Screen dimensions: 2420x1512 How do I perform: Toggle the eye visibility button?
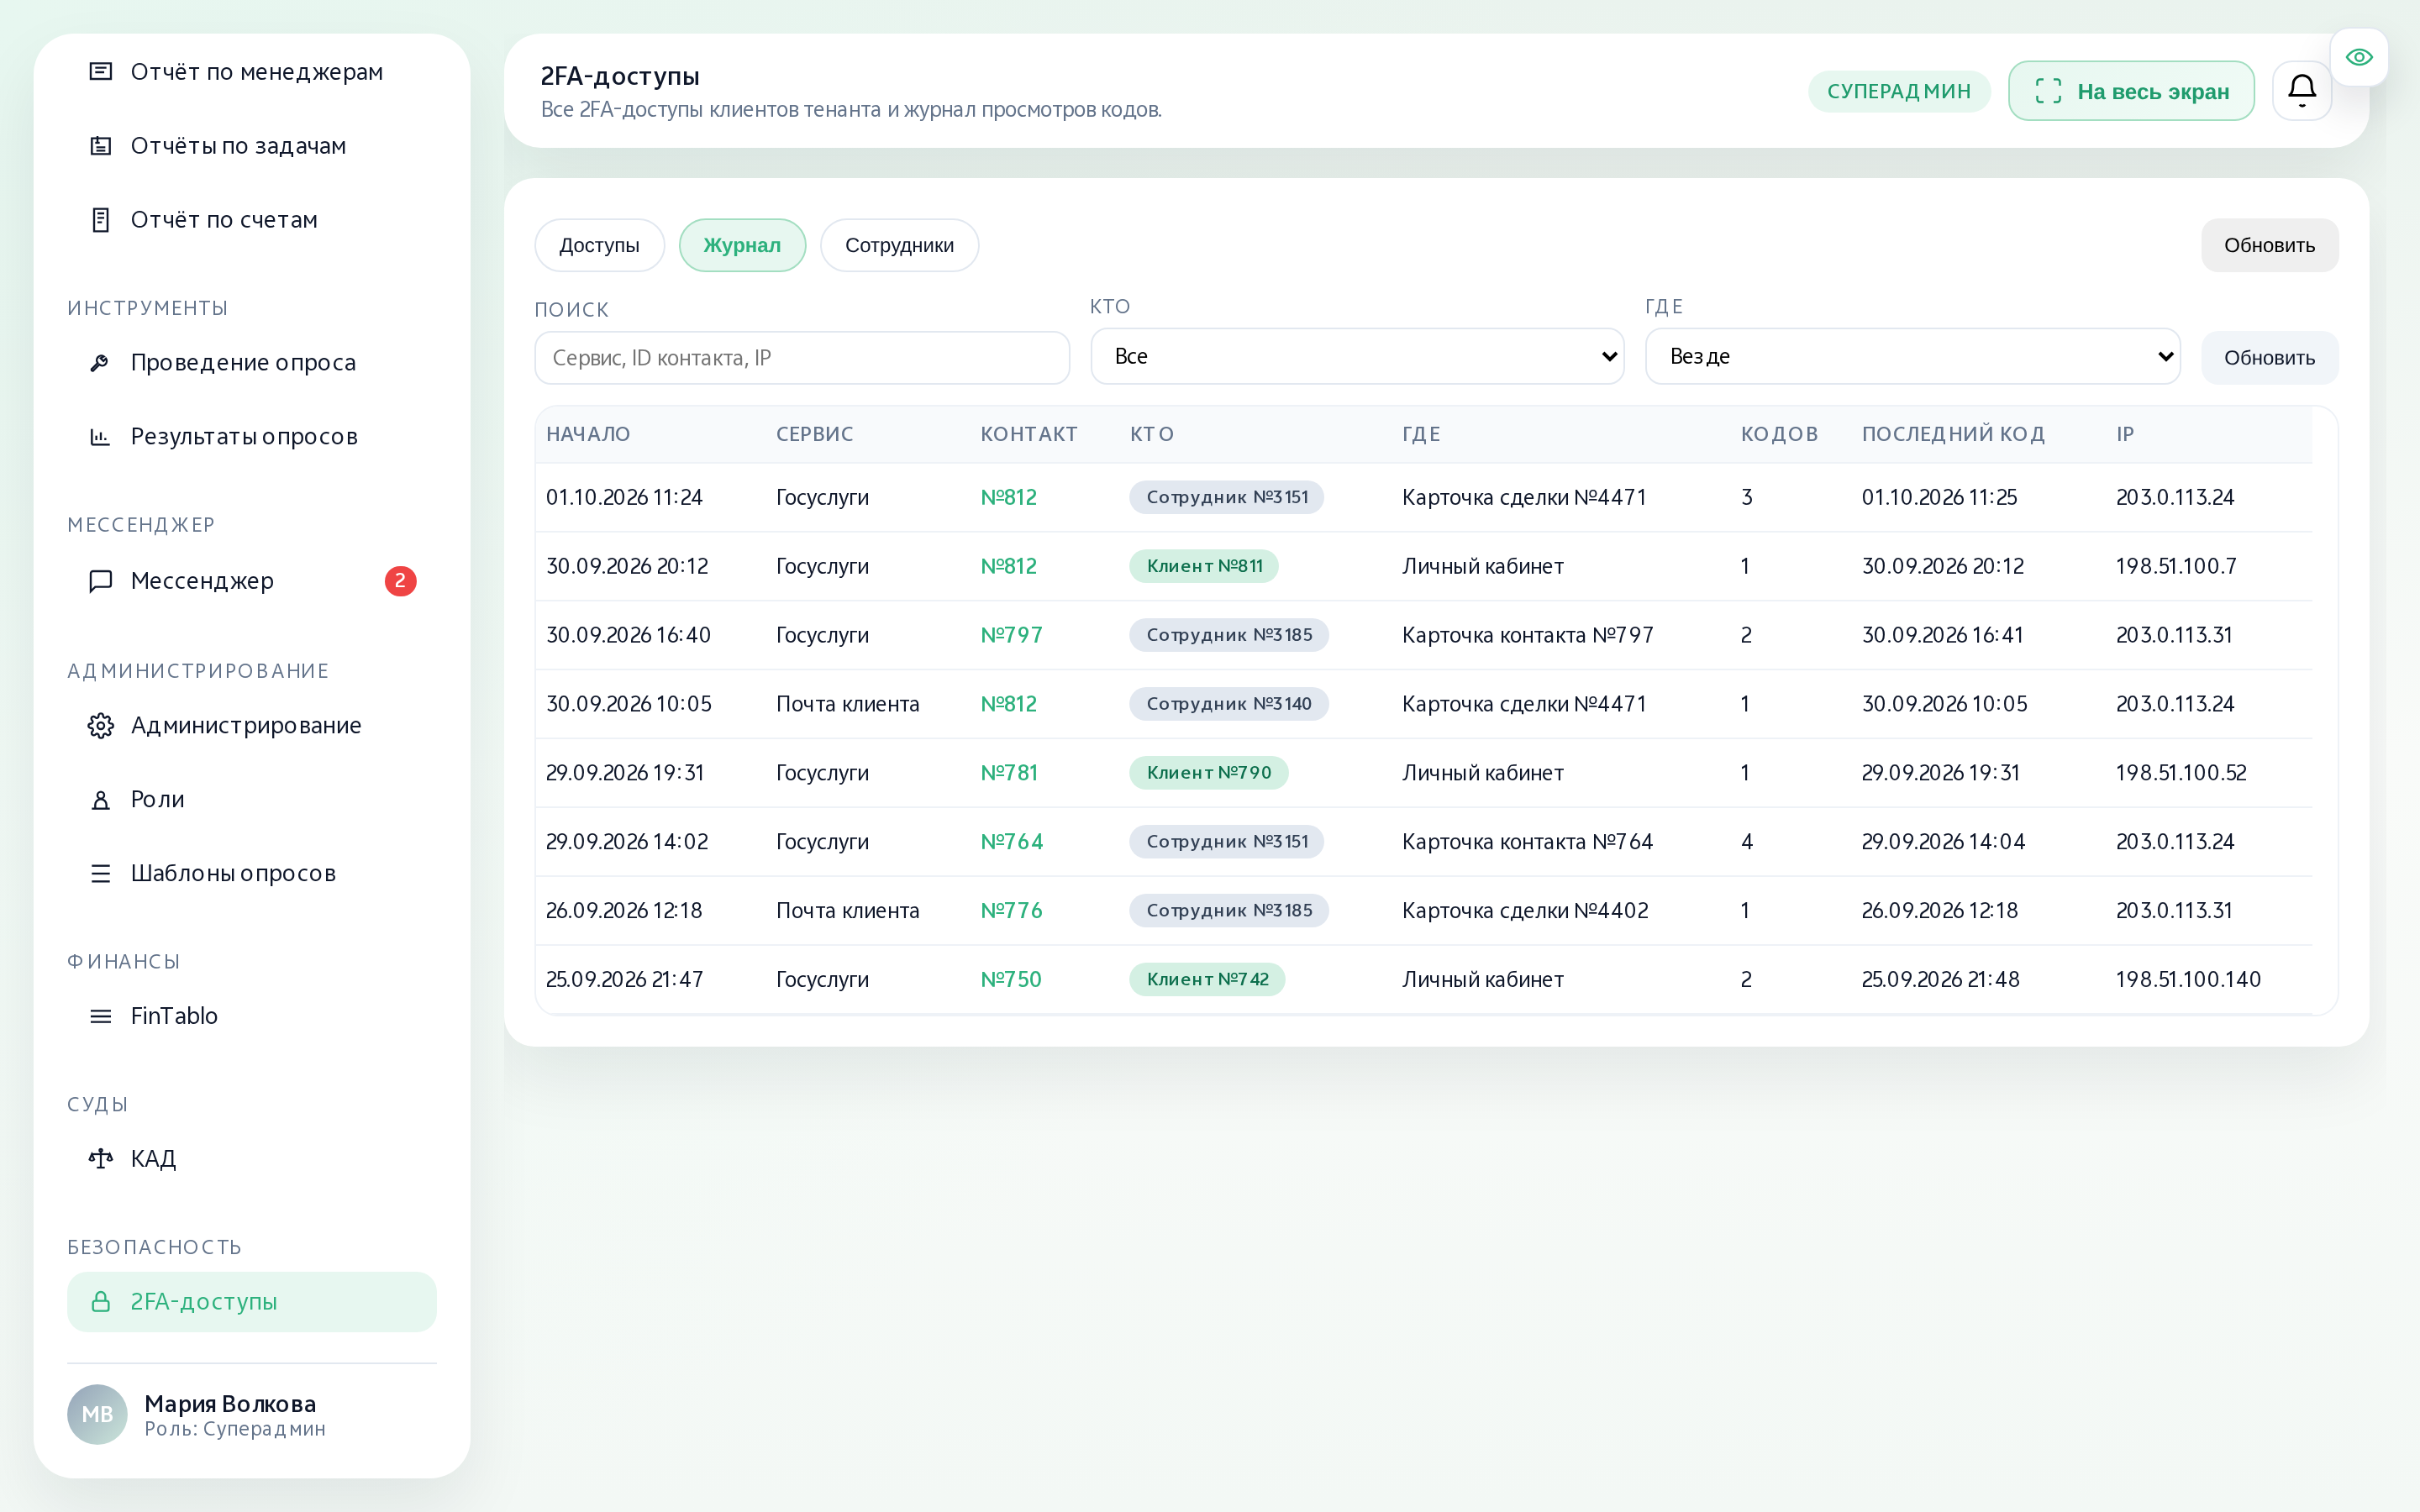point(2359,57)
